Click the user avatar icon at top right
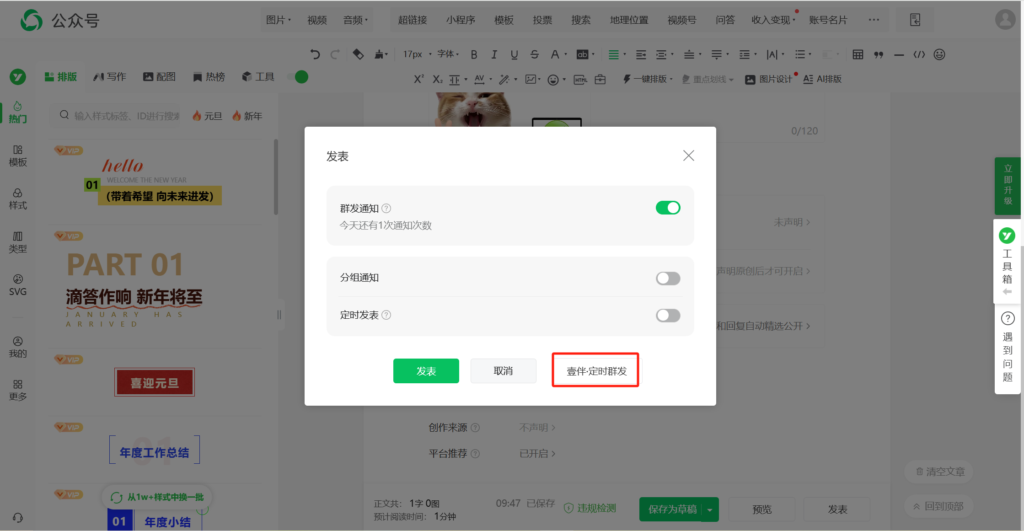This screenshot has width=1024, height=531. pyautogui.click(x=1004, y=20)
